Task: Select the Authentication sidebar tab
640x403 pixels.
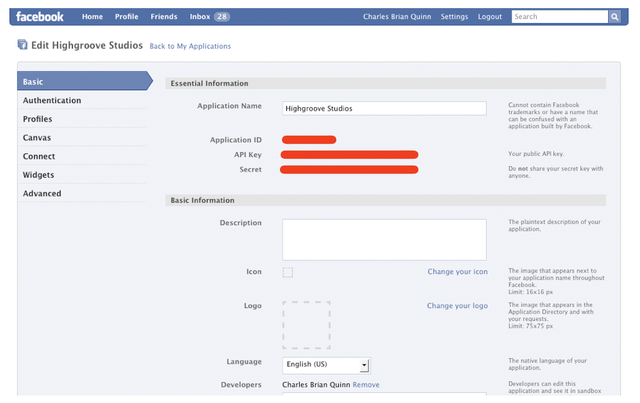Action: tap(82, 100)
